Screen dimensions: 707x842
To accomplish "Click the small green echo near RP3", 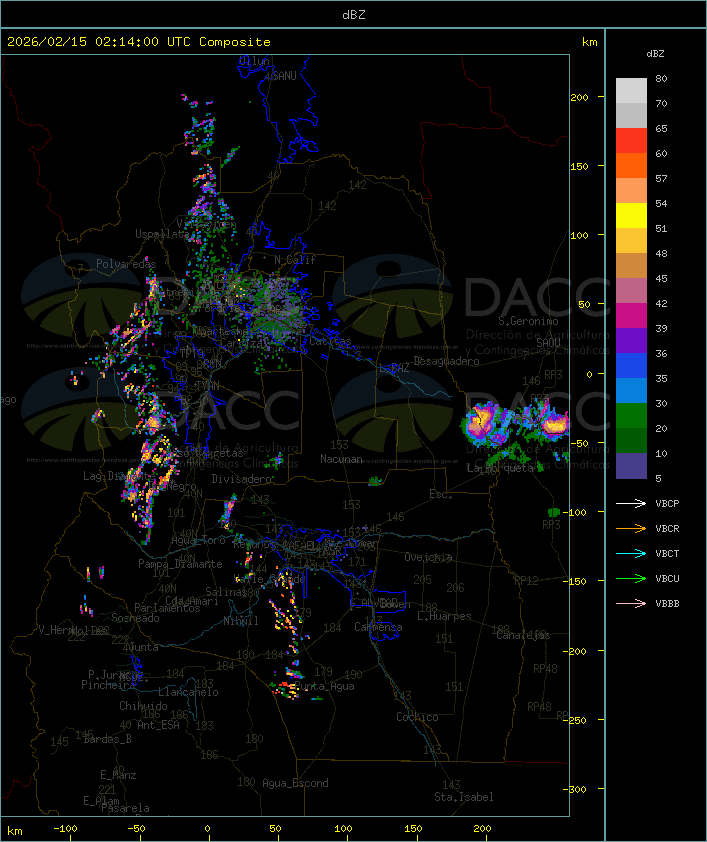I will pyautogui.click(x=553, y=512).
